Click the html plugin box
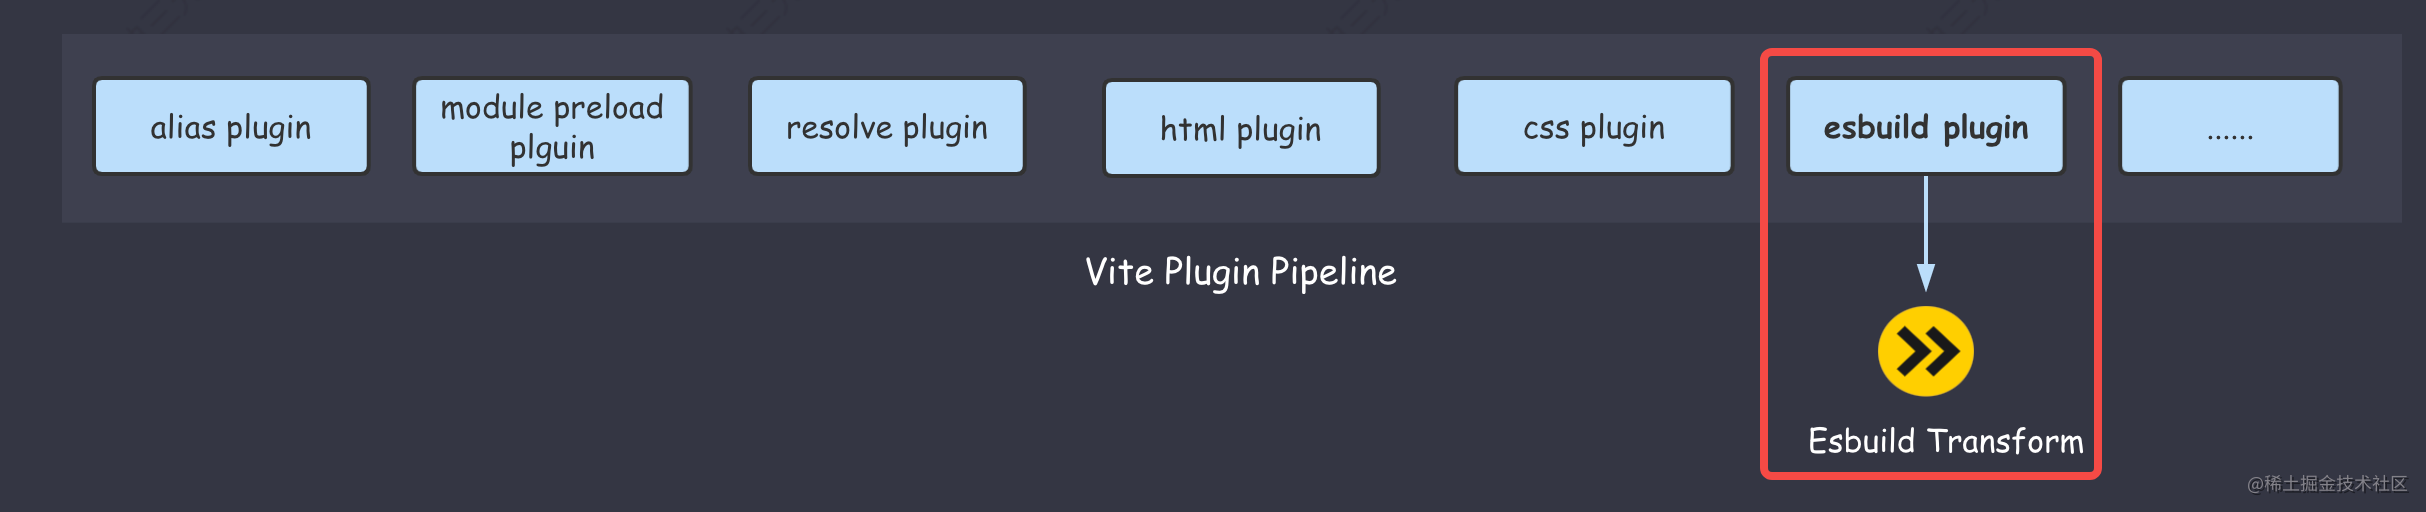The width and height of the screenshot is (2426, 512). click(1240, 129)
